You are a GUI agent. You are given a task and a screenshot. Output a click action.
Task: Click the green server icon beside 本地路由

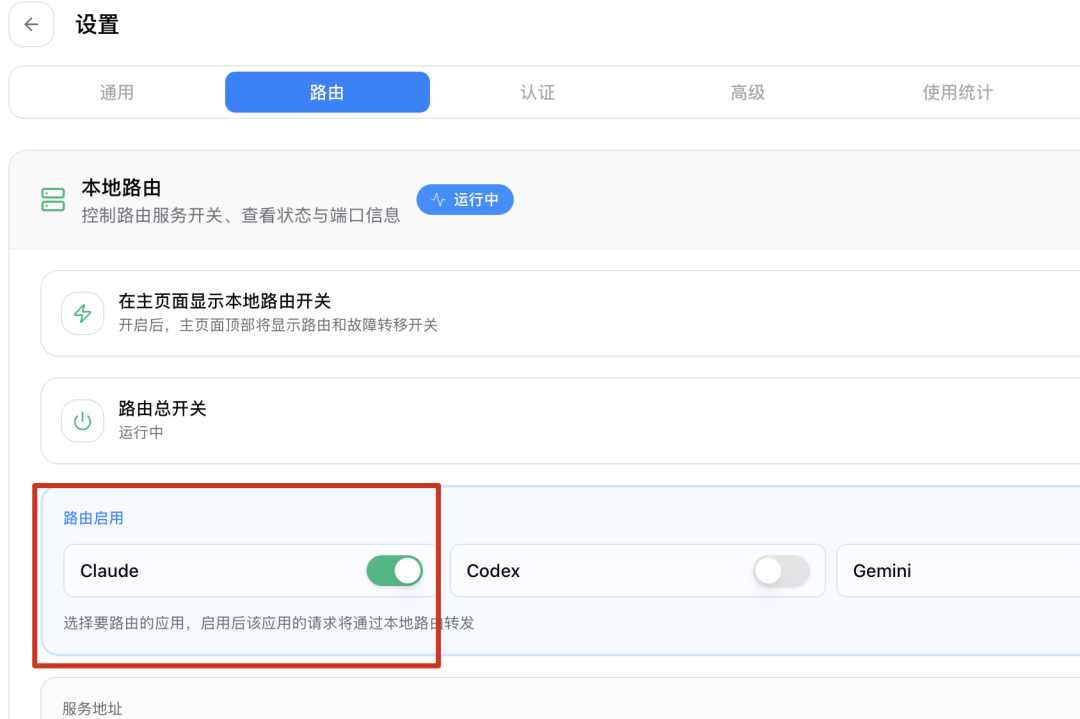pos(53,200)
